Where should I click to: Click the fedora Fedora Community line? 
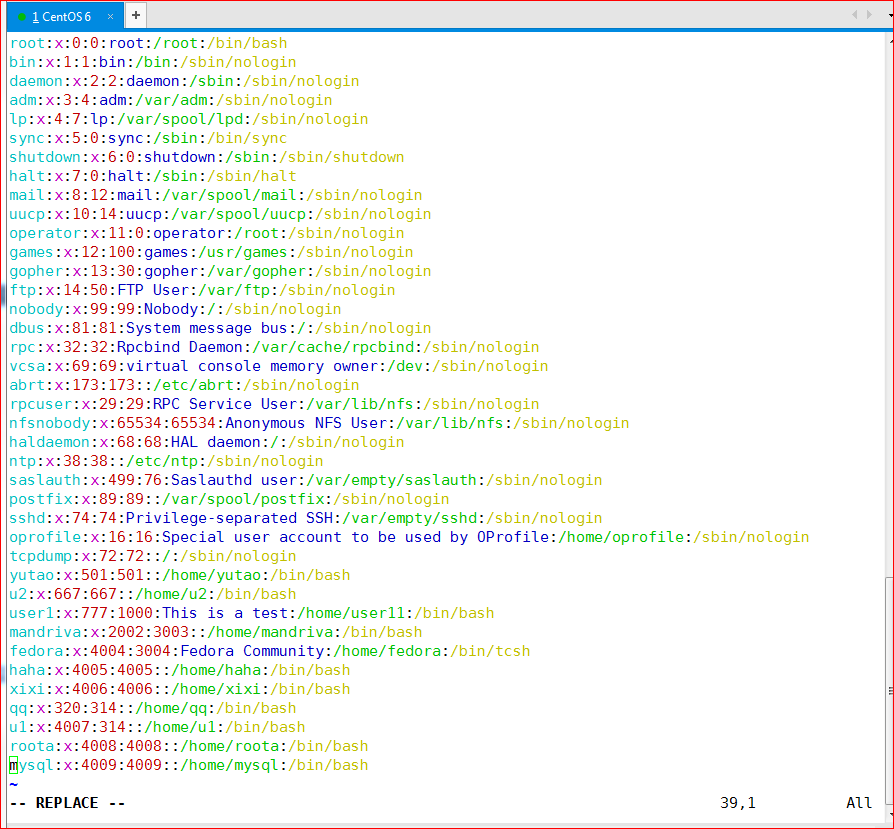pos(270,651)
